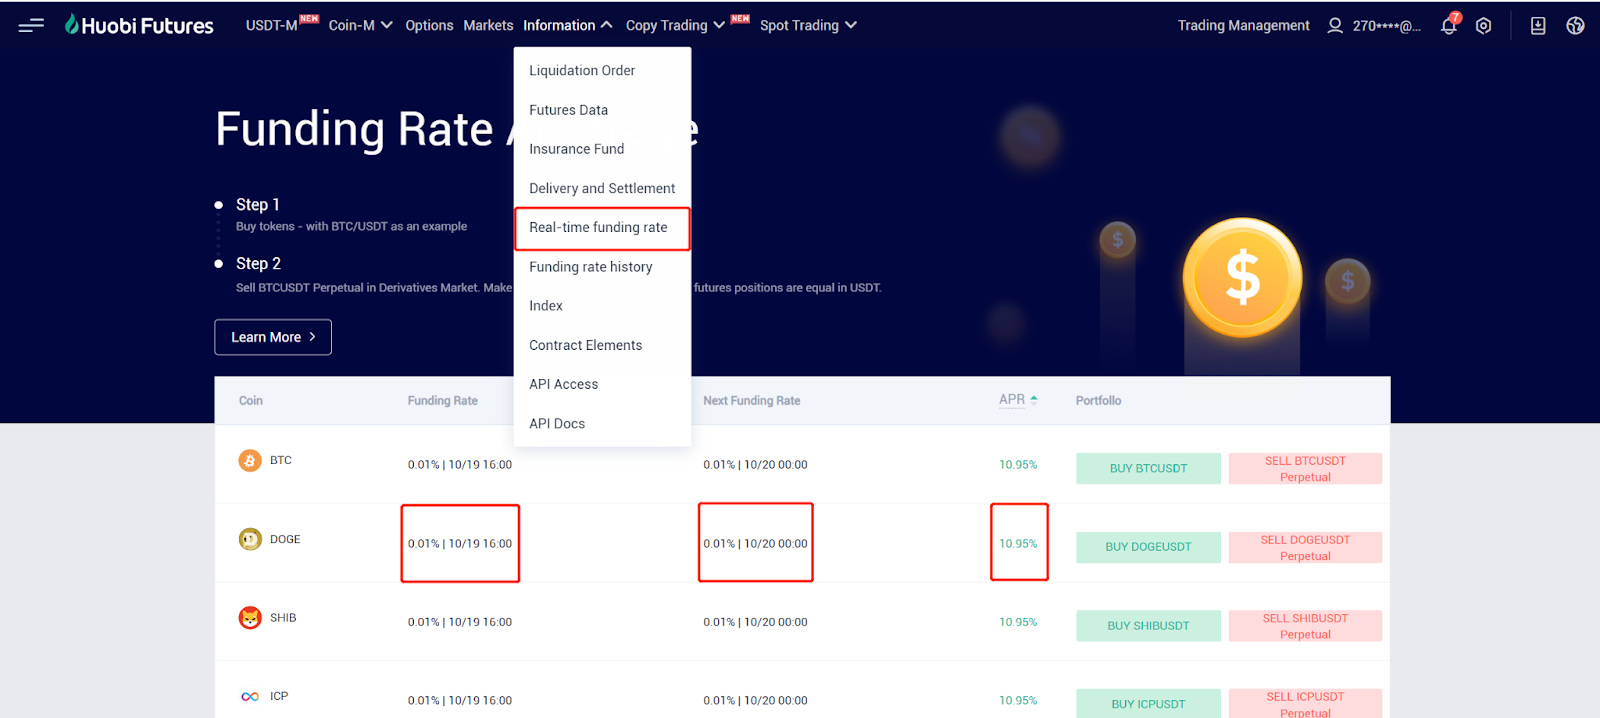The image size is (1600, 718).
Task: Open the Options page
Action: coord(429,25)
